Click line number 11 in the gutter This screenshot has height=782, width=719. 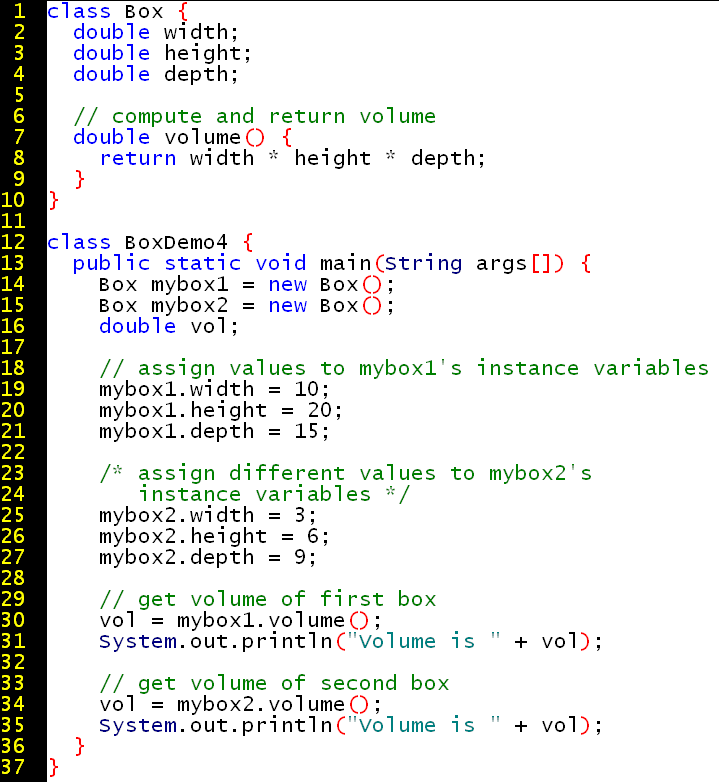[x=13, y=221]
